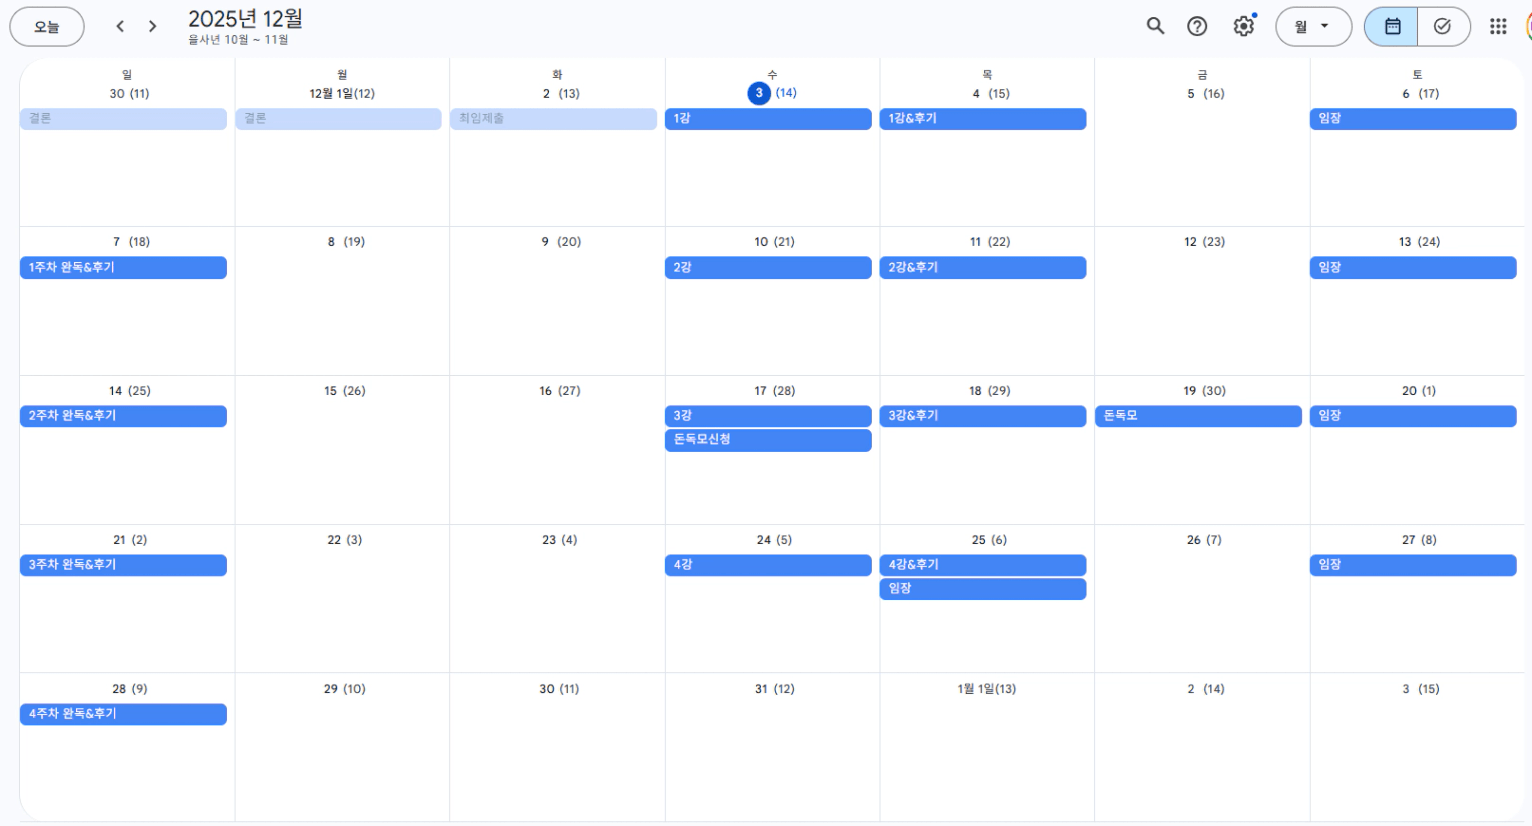Switch to calendar view toggle
This screenshot has height=826, width=1532.
click(1392, 26)
